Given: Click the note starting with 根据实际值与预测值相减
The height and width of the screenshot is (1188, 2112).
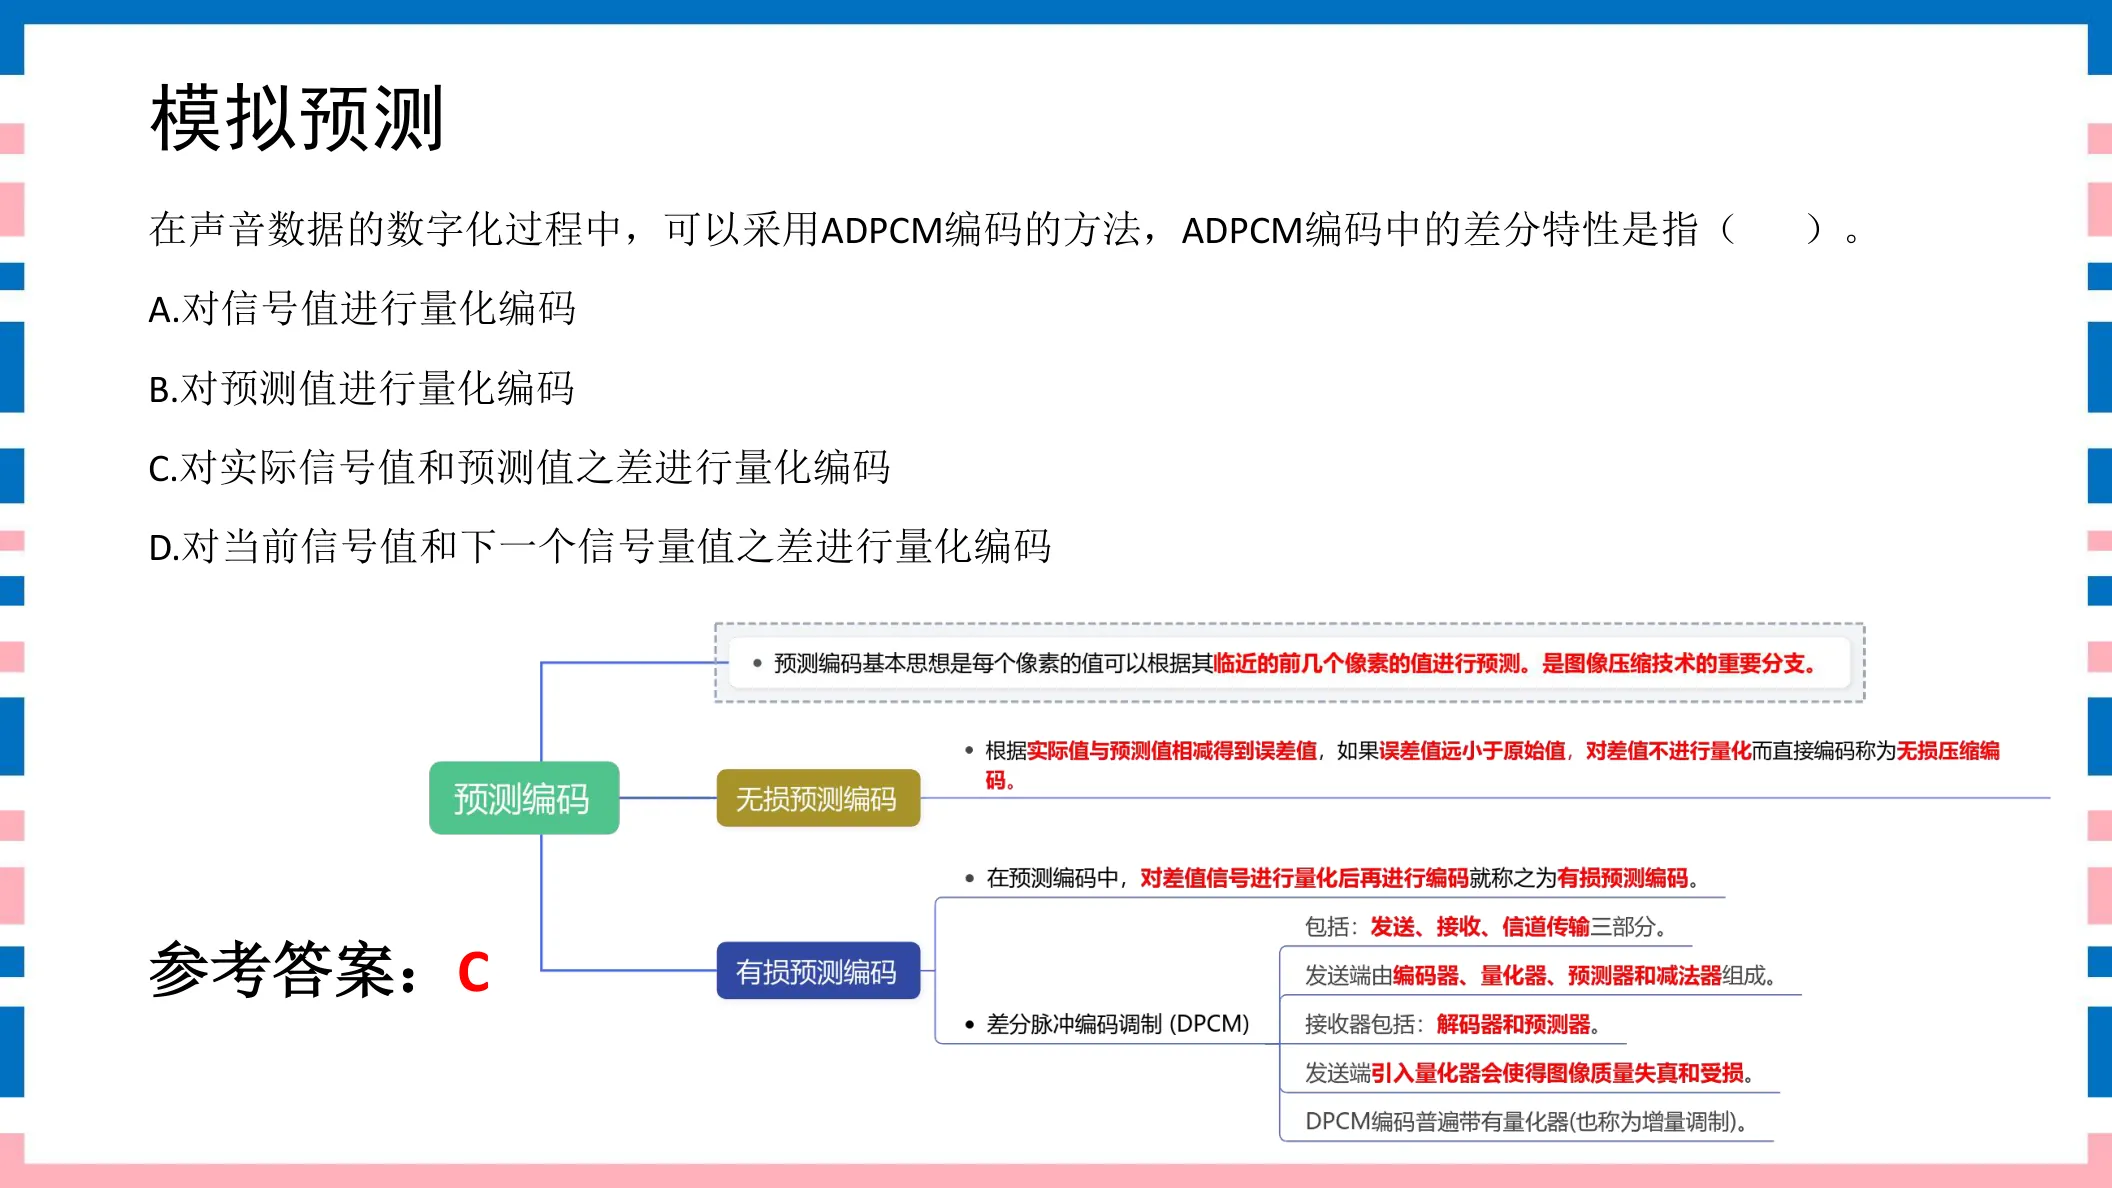Looking at the screenshot, I should [x=1482, y=764].
